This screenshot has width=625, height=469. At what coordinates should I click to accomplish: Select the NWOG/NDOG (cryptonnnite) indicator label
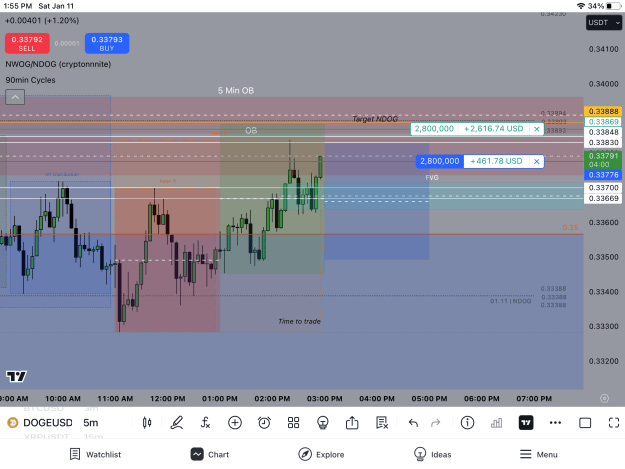point(58,64)
